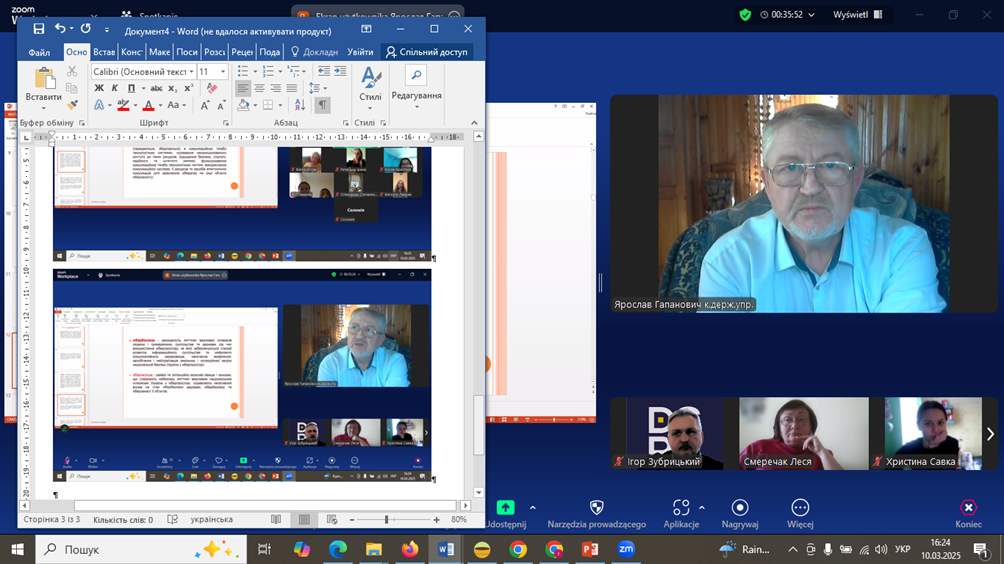
Task: Open the font color dropdown arrow
Action: tap(159, 105)
